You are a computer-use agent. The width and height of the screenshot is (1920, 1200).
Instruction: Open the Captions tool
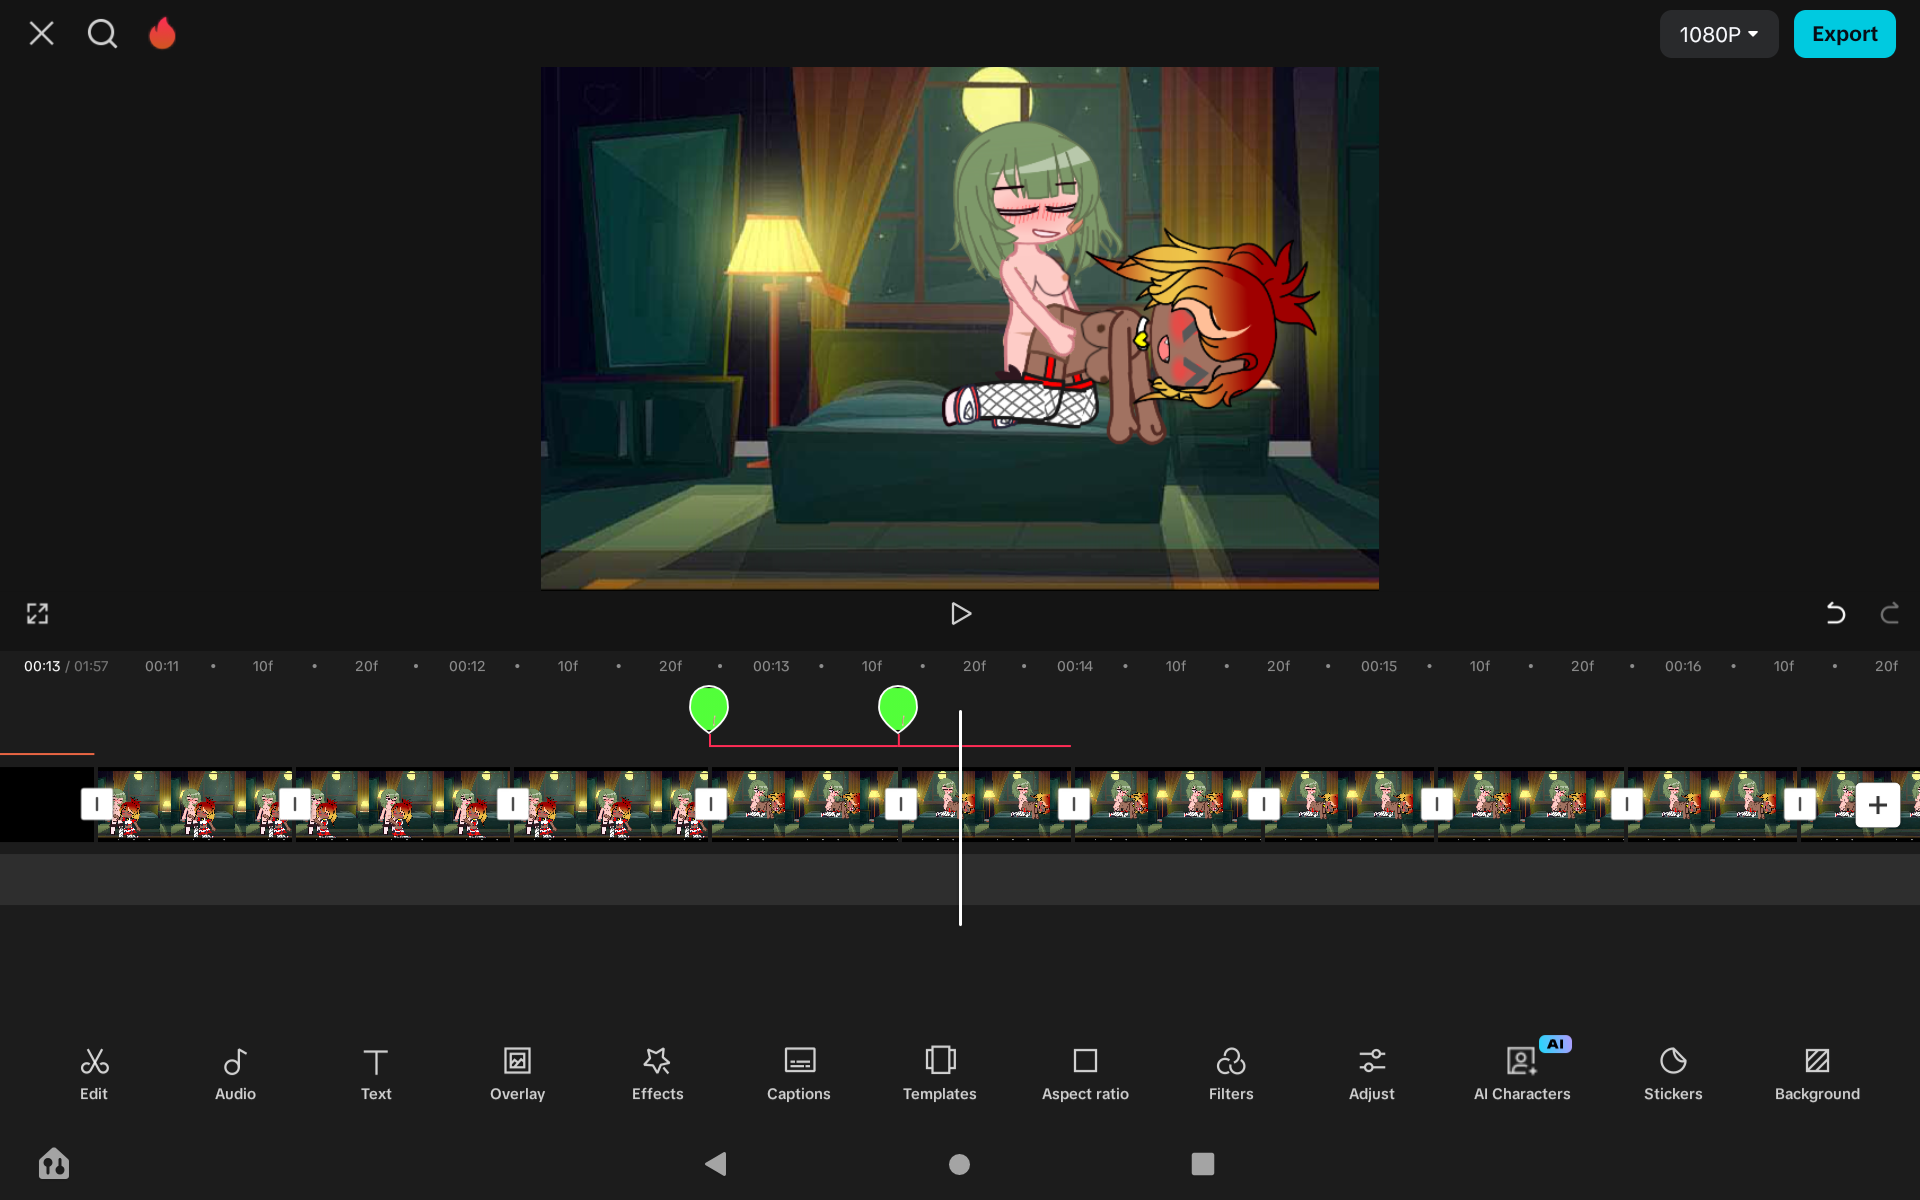(798, 1072)
